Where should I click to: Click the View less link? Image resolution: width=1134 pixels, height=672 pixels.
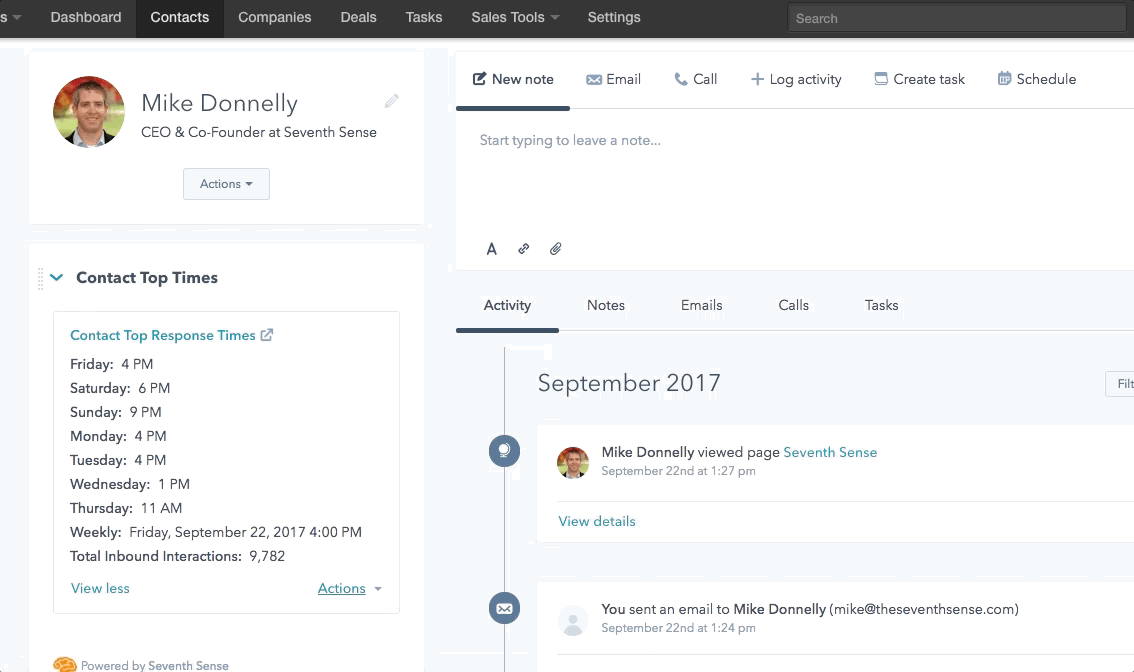coord(100,589)
